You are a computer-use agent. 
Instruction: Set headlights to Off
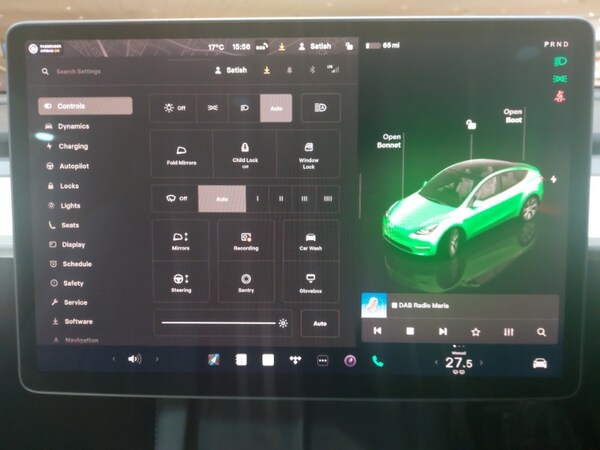[174, 108]
